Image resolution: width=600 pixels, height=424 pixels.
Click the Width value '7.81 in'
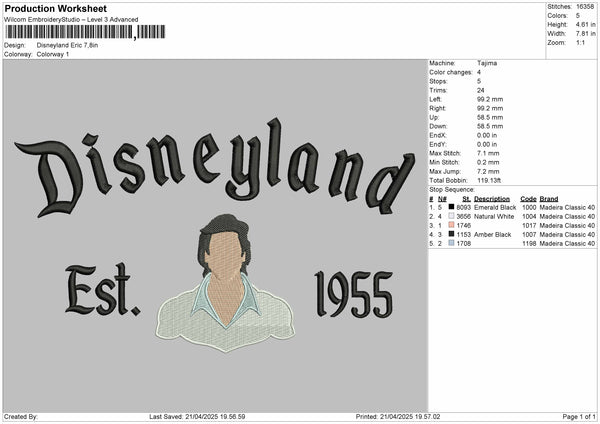point(585,34)
